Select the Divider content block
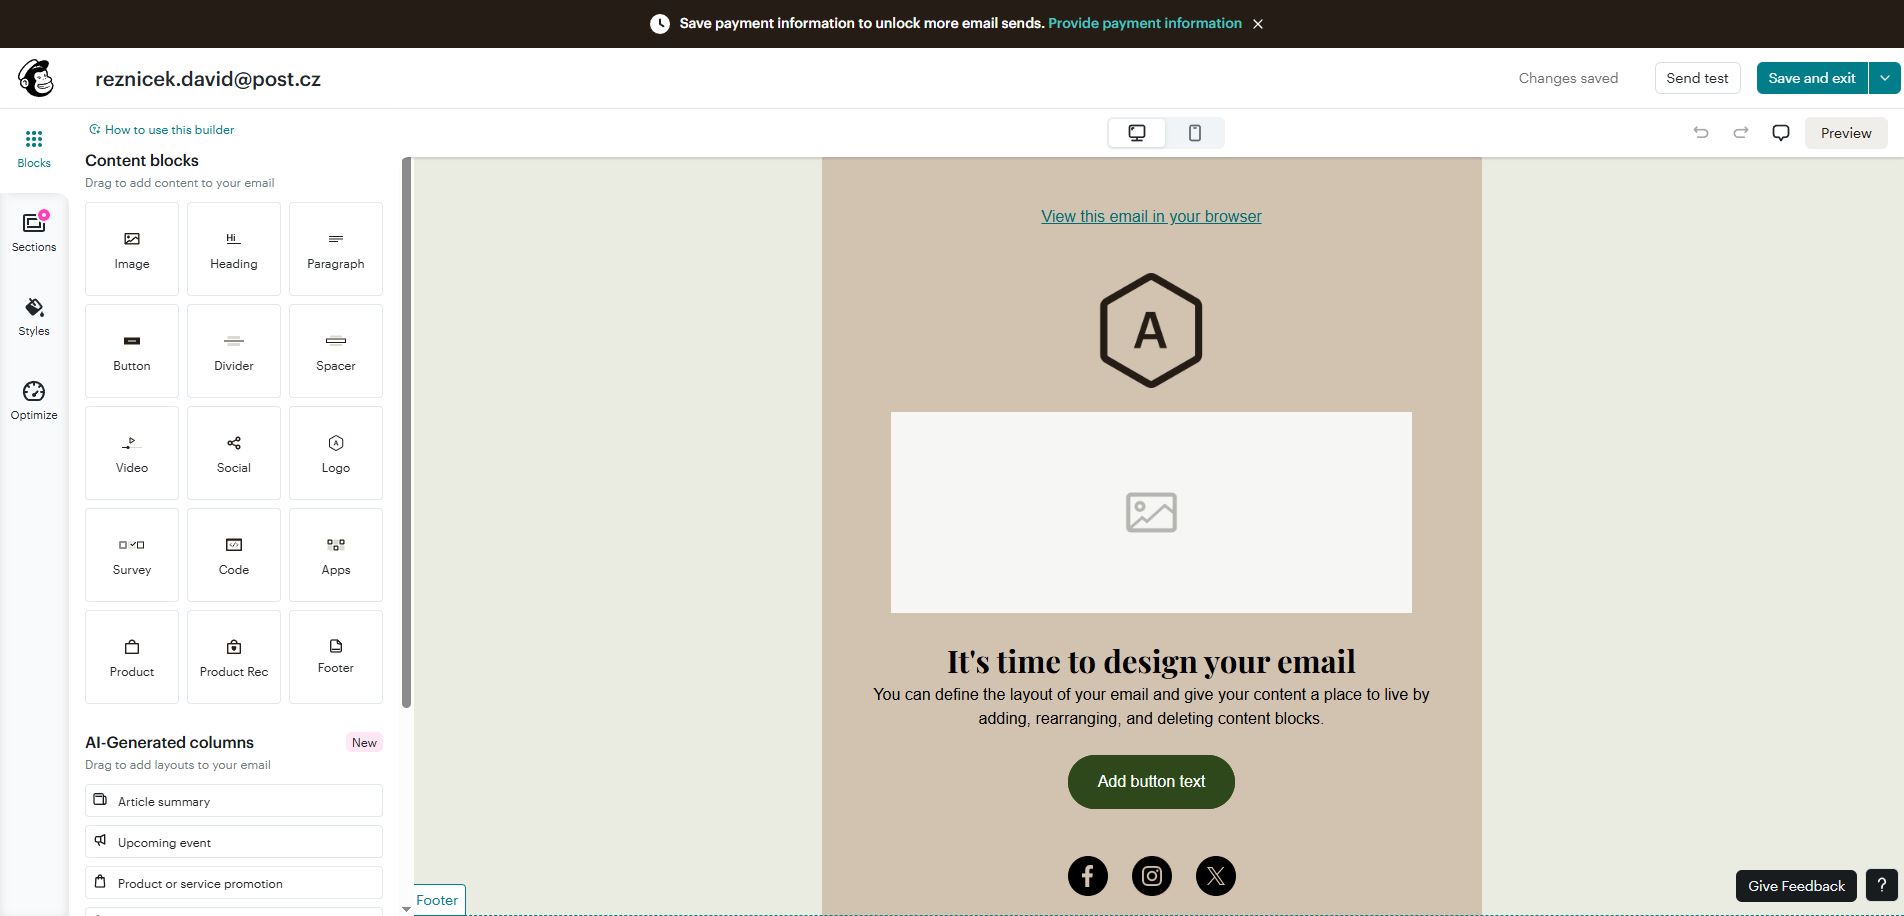The width and height of the screenshot is (1904, 916). tap(234, 351)
